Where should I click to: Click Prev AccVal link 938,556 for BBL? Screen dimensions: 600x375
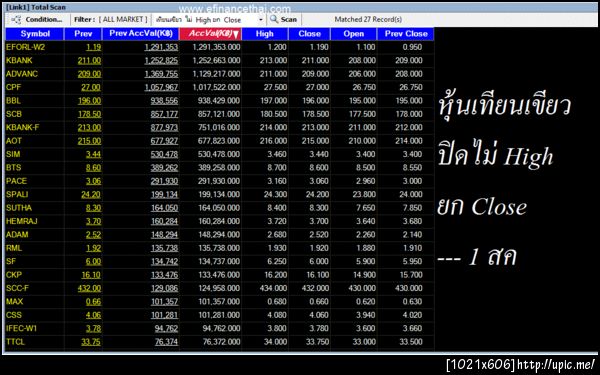[164, 101]
